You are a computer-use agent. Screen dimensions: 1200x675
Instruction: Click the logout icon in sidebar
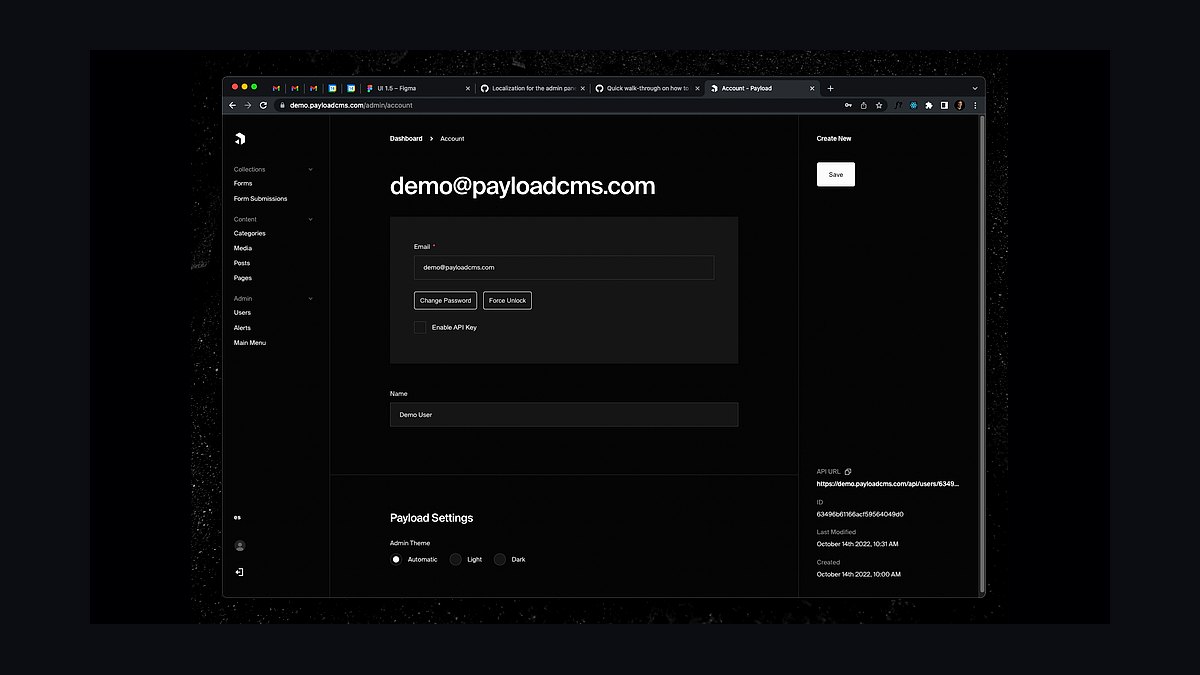tap(240, 572)
